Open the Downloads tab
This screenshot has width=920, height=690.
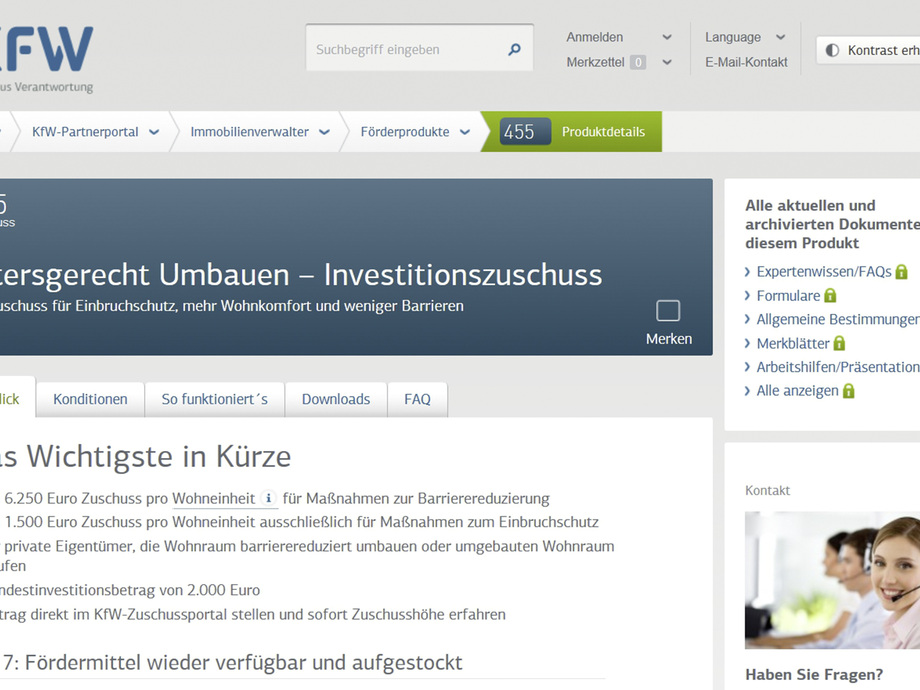[x=336, y=399]
